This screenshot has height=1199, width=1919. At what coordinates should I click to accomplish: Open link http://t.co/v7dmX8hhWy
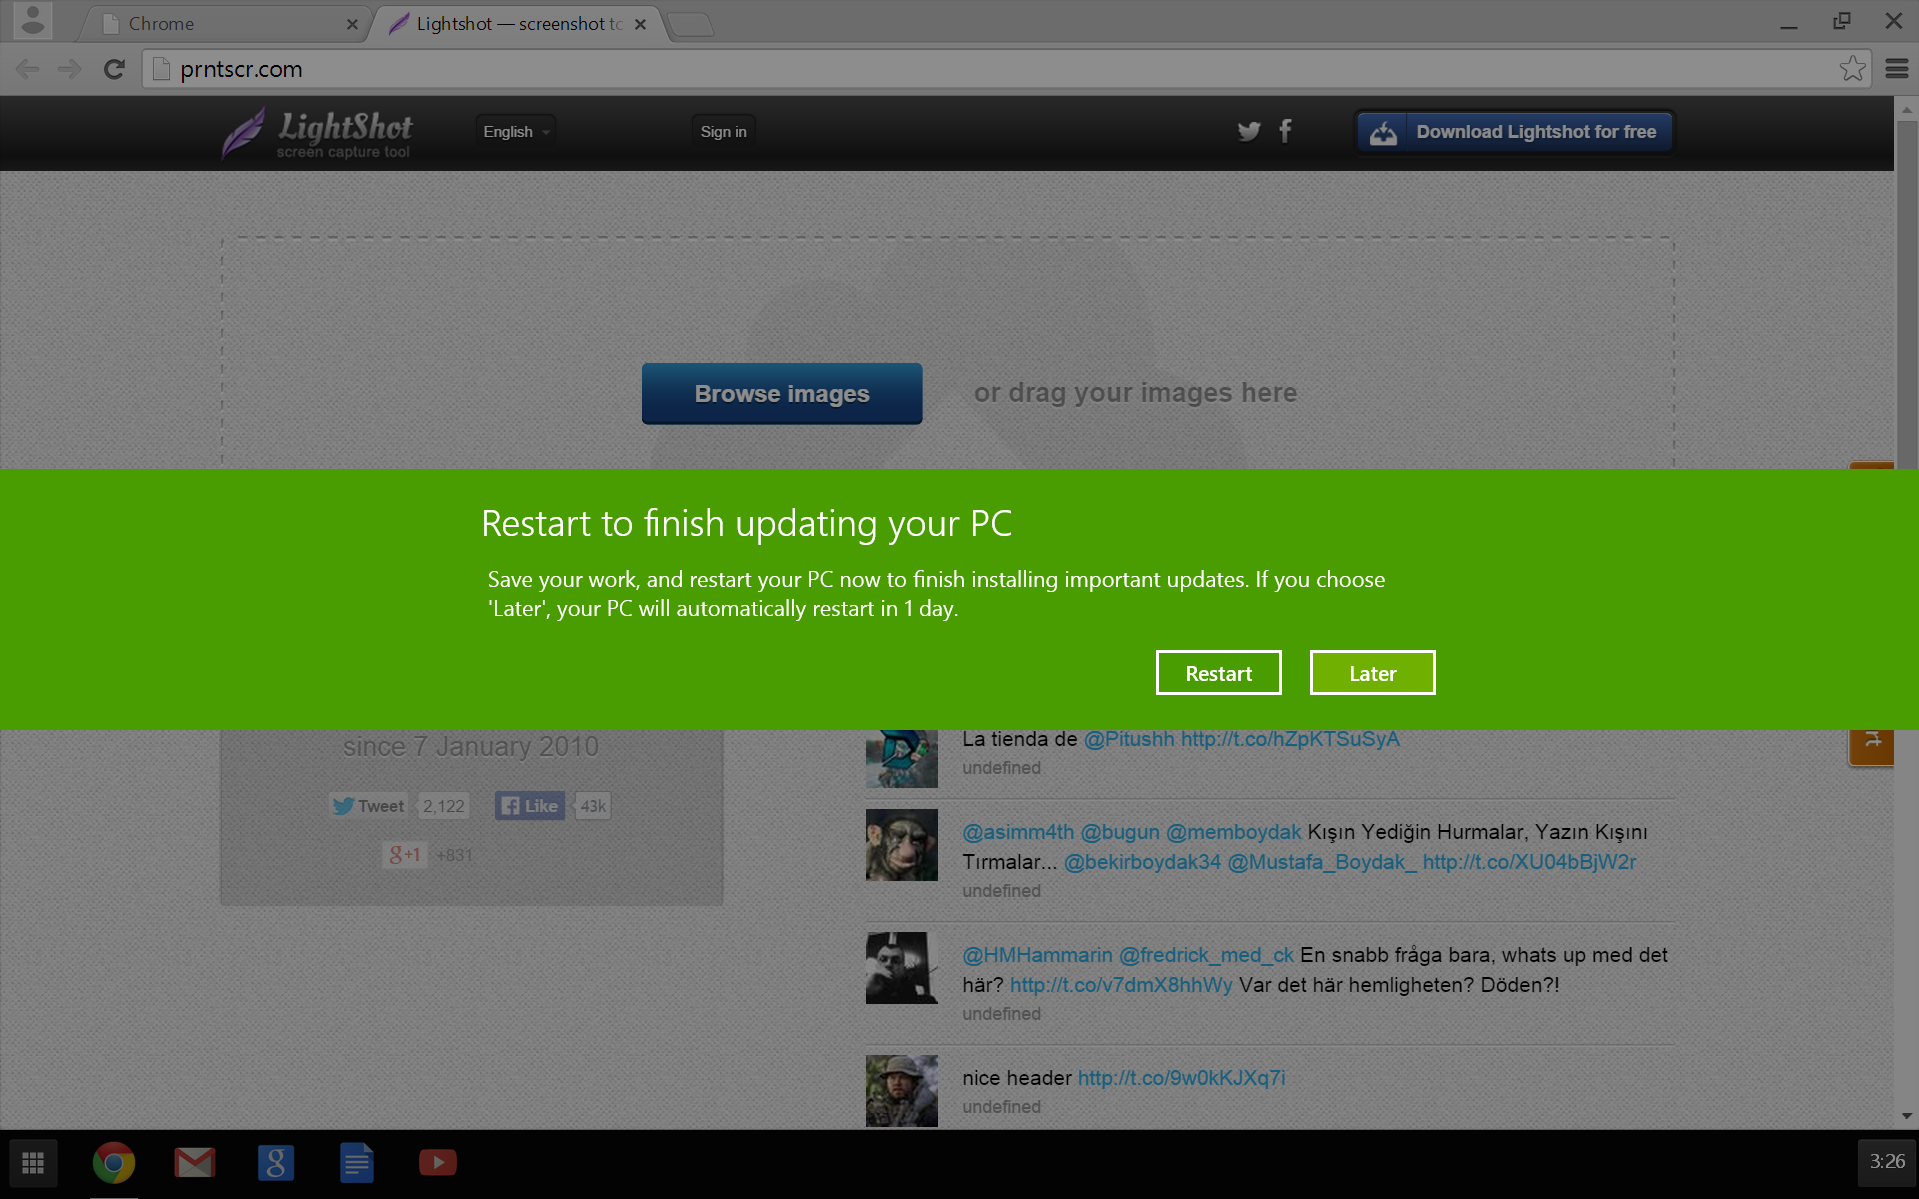coord(1121,985)
